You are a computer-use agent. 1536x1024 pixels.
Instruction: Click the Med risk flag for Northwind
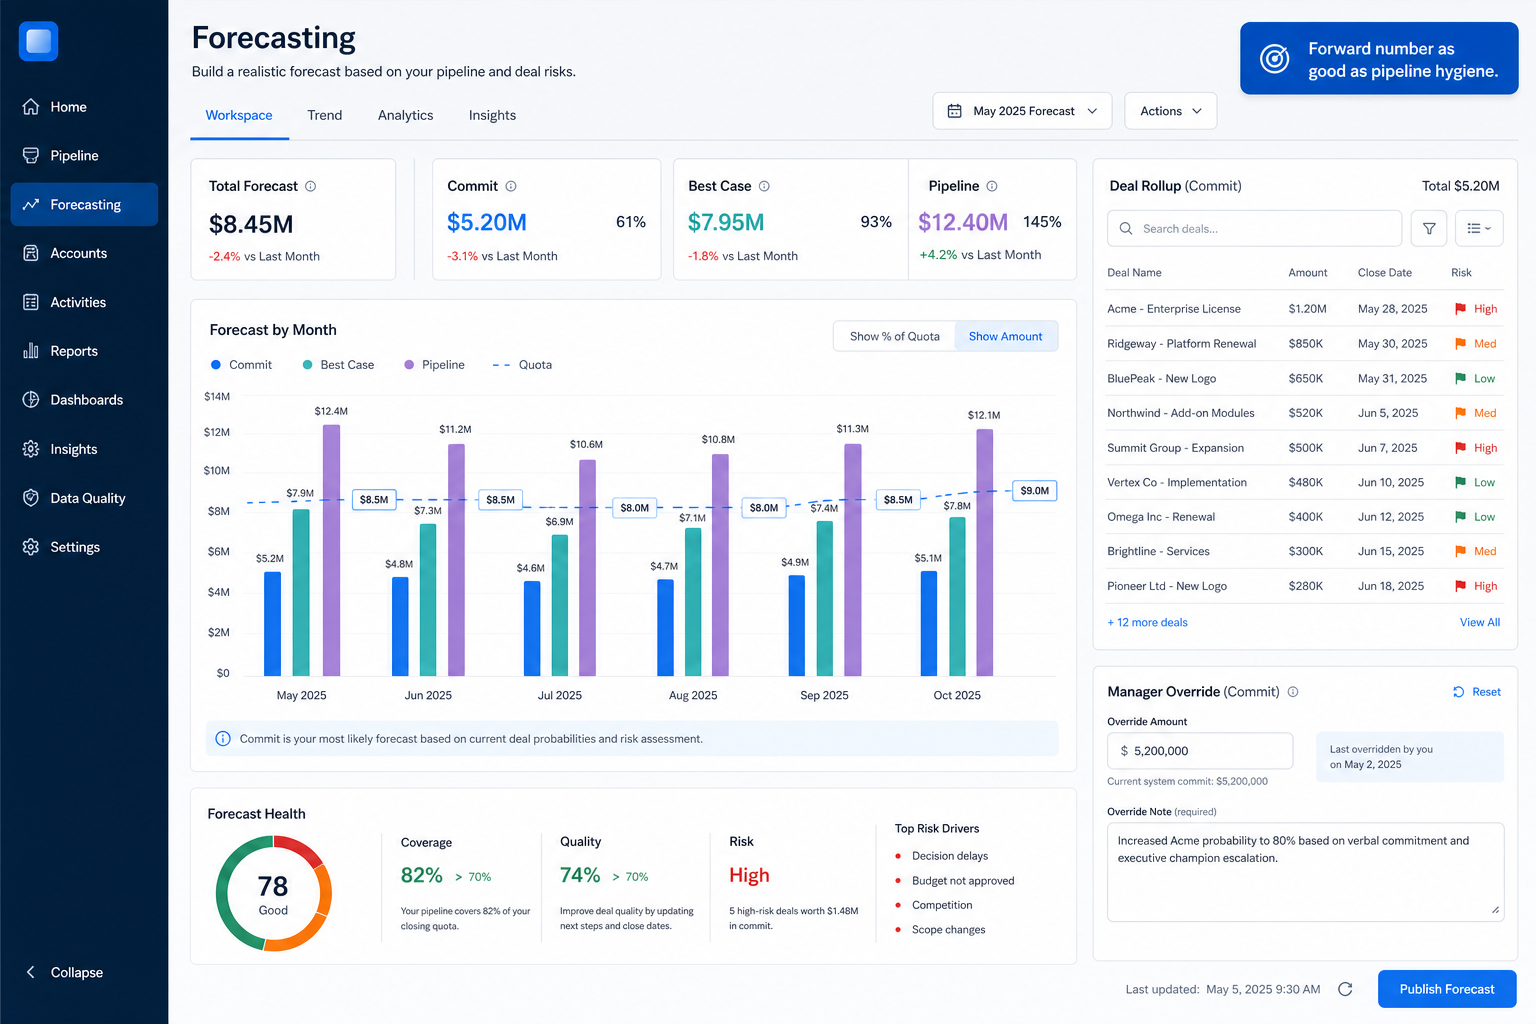pyautogui.click(x=1461, y=413)
